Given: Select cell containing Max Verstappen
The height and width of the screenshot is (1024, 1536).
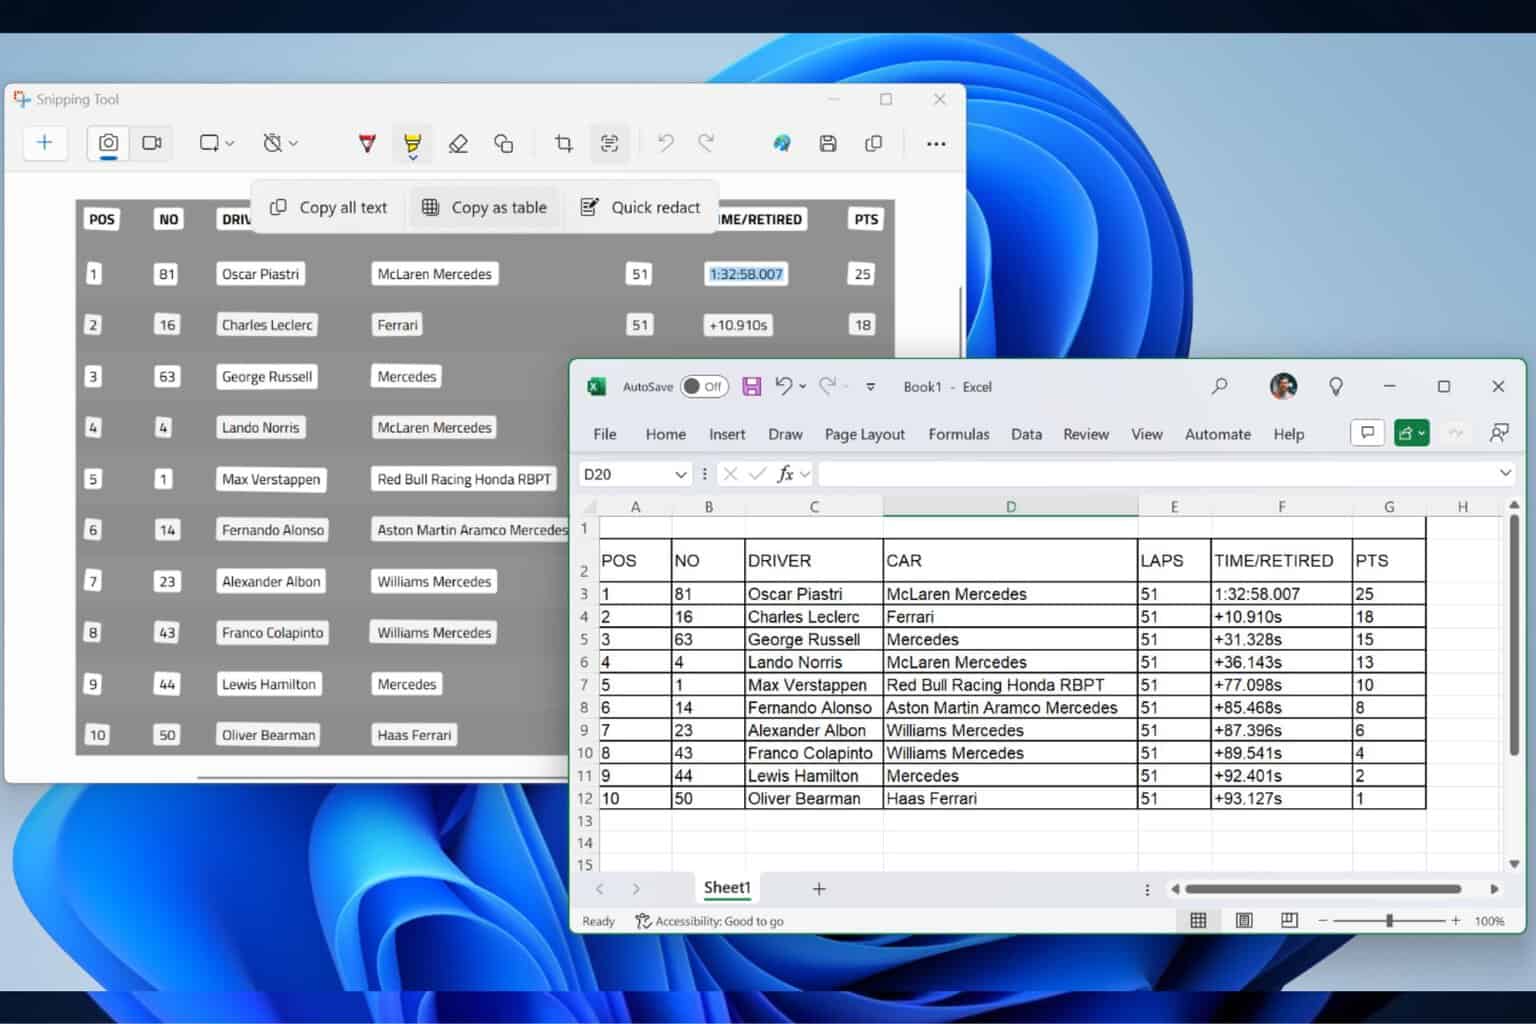Looking at the screenshot, I should [814, 685].
